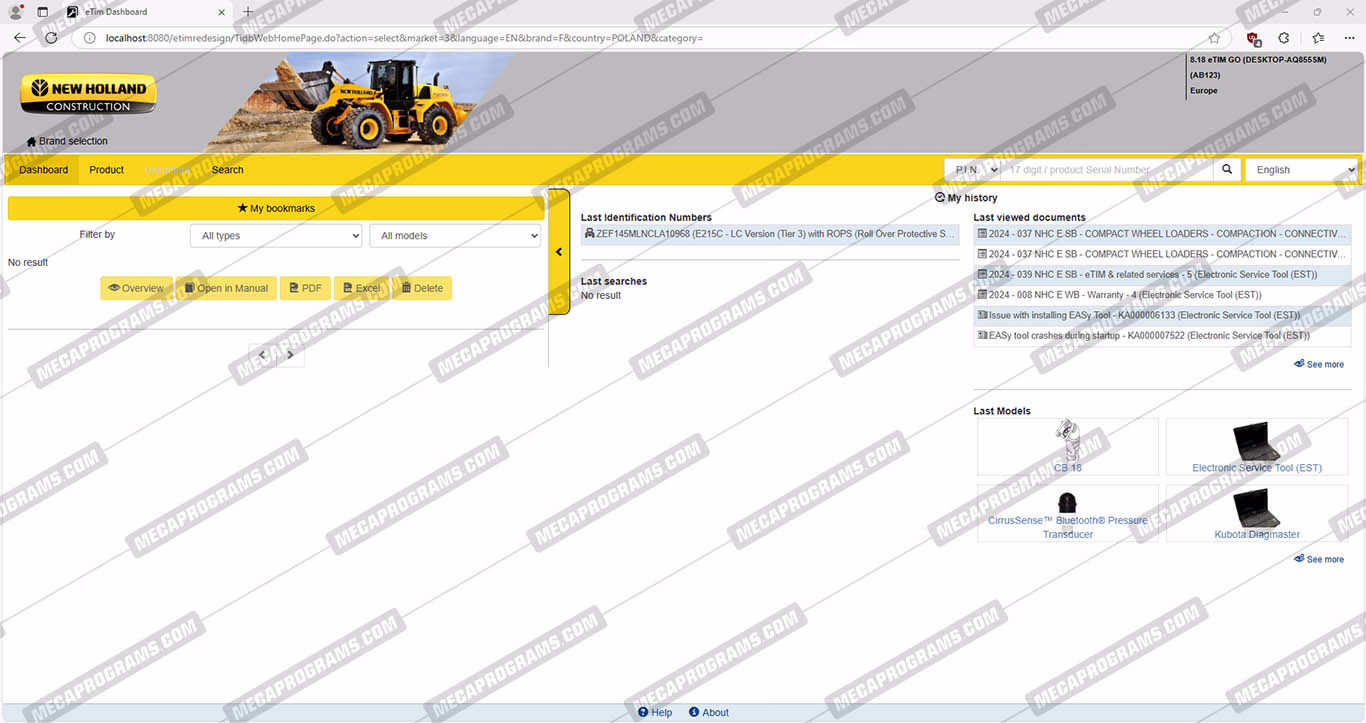Viewport: 1366px width, 723px height.
Task: Click the My history heading
Action: click(x=966, y=198)
